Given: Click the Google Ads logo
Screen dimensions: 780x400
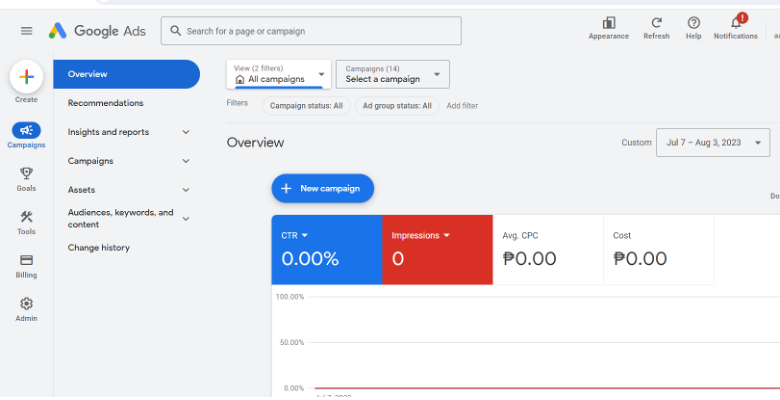Looking at the screenshot, I should [x=97, y=31].
